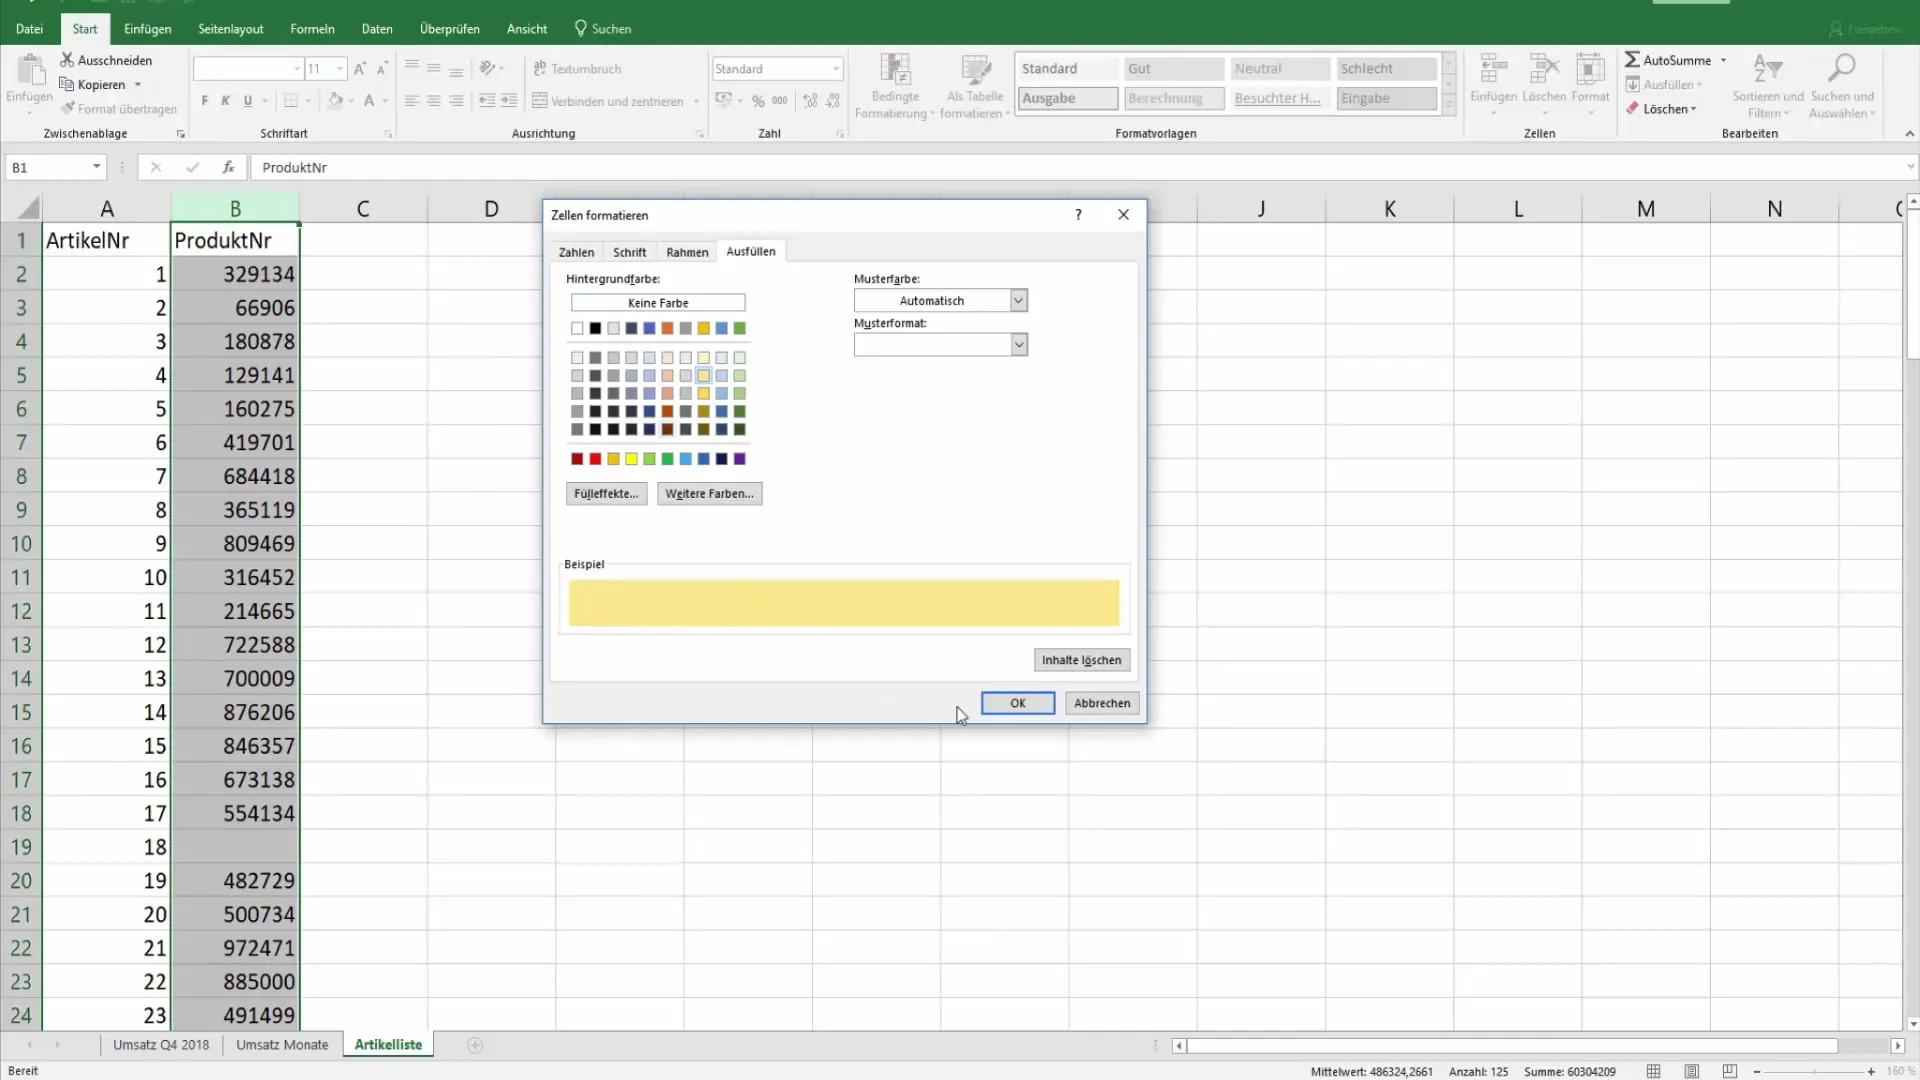Toggle right text alignment

[x=456, y=101]
